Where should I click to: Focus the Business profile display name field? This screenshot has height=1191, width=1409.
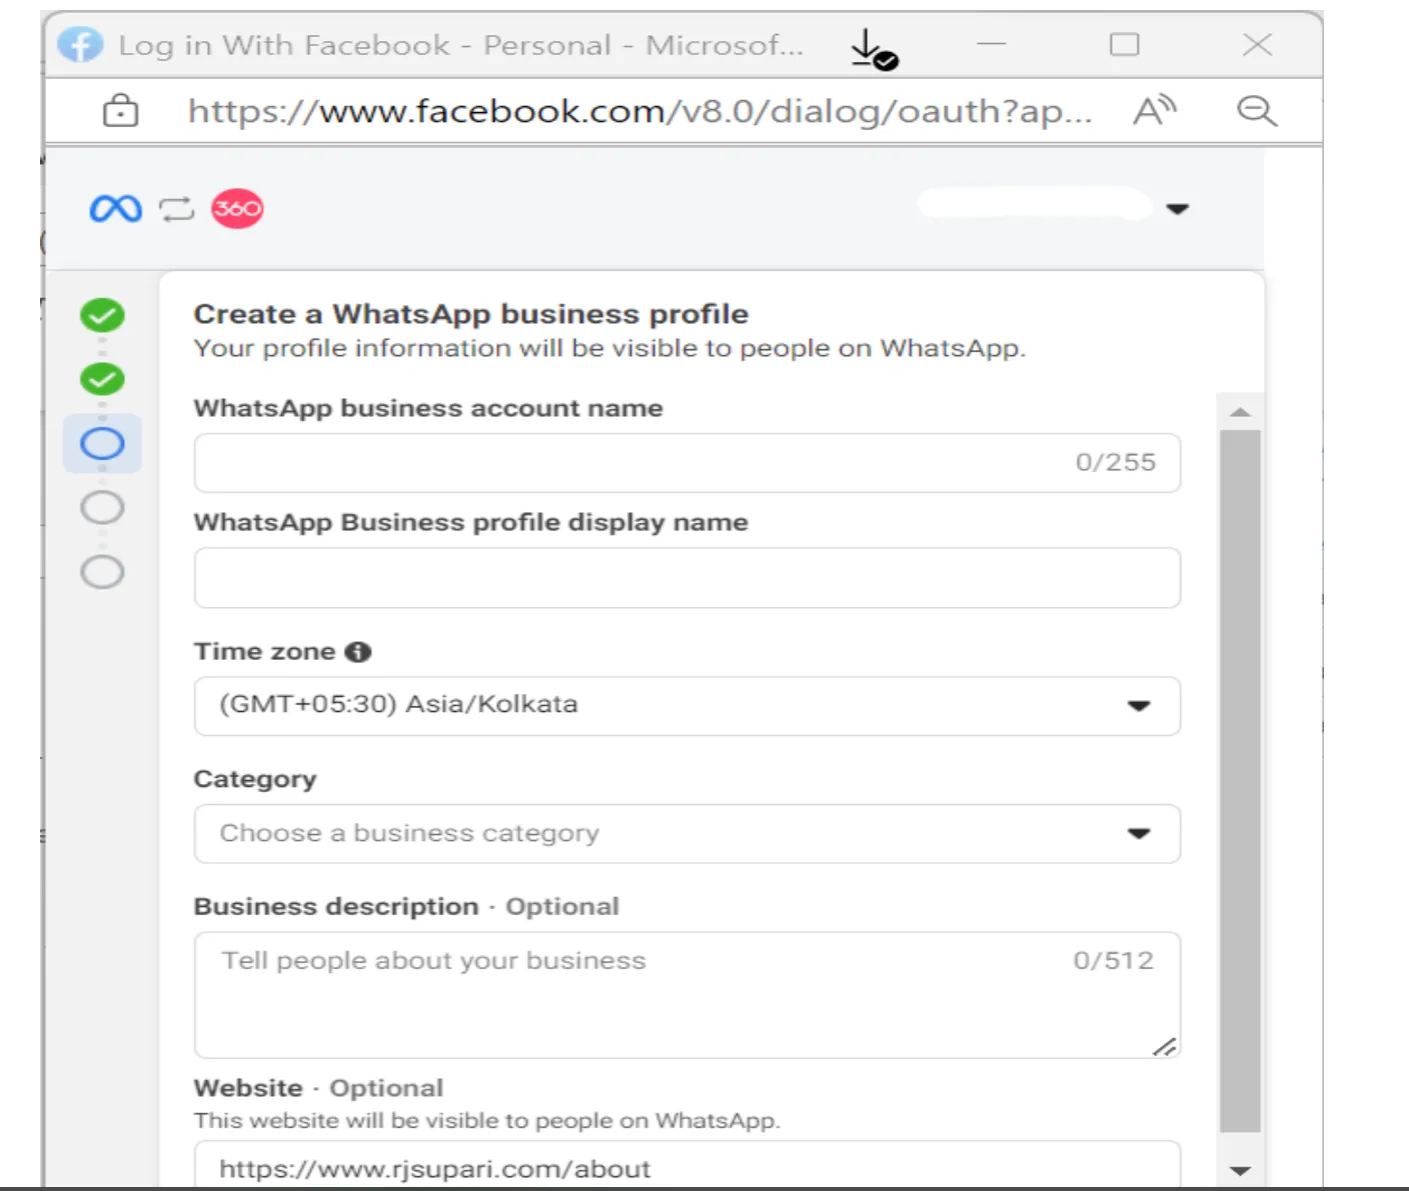pos(687,578)
